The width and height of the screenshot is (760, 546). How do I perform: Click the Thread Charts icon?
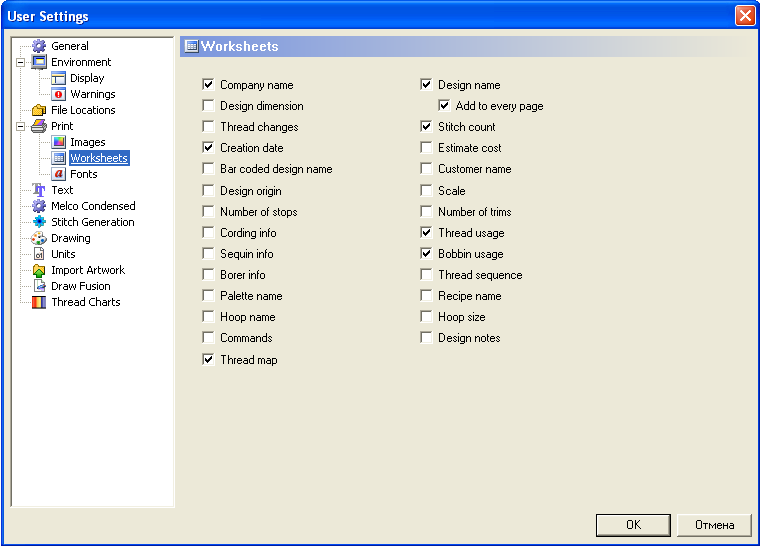39,302
